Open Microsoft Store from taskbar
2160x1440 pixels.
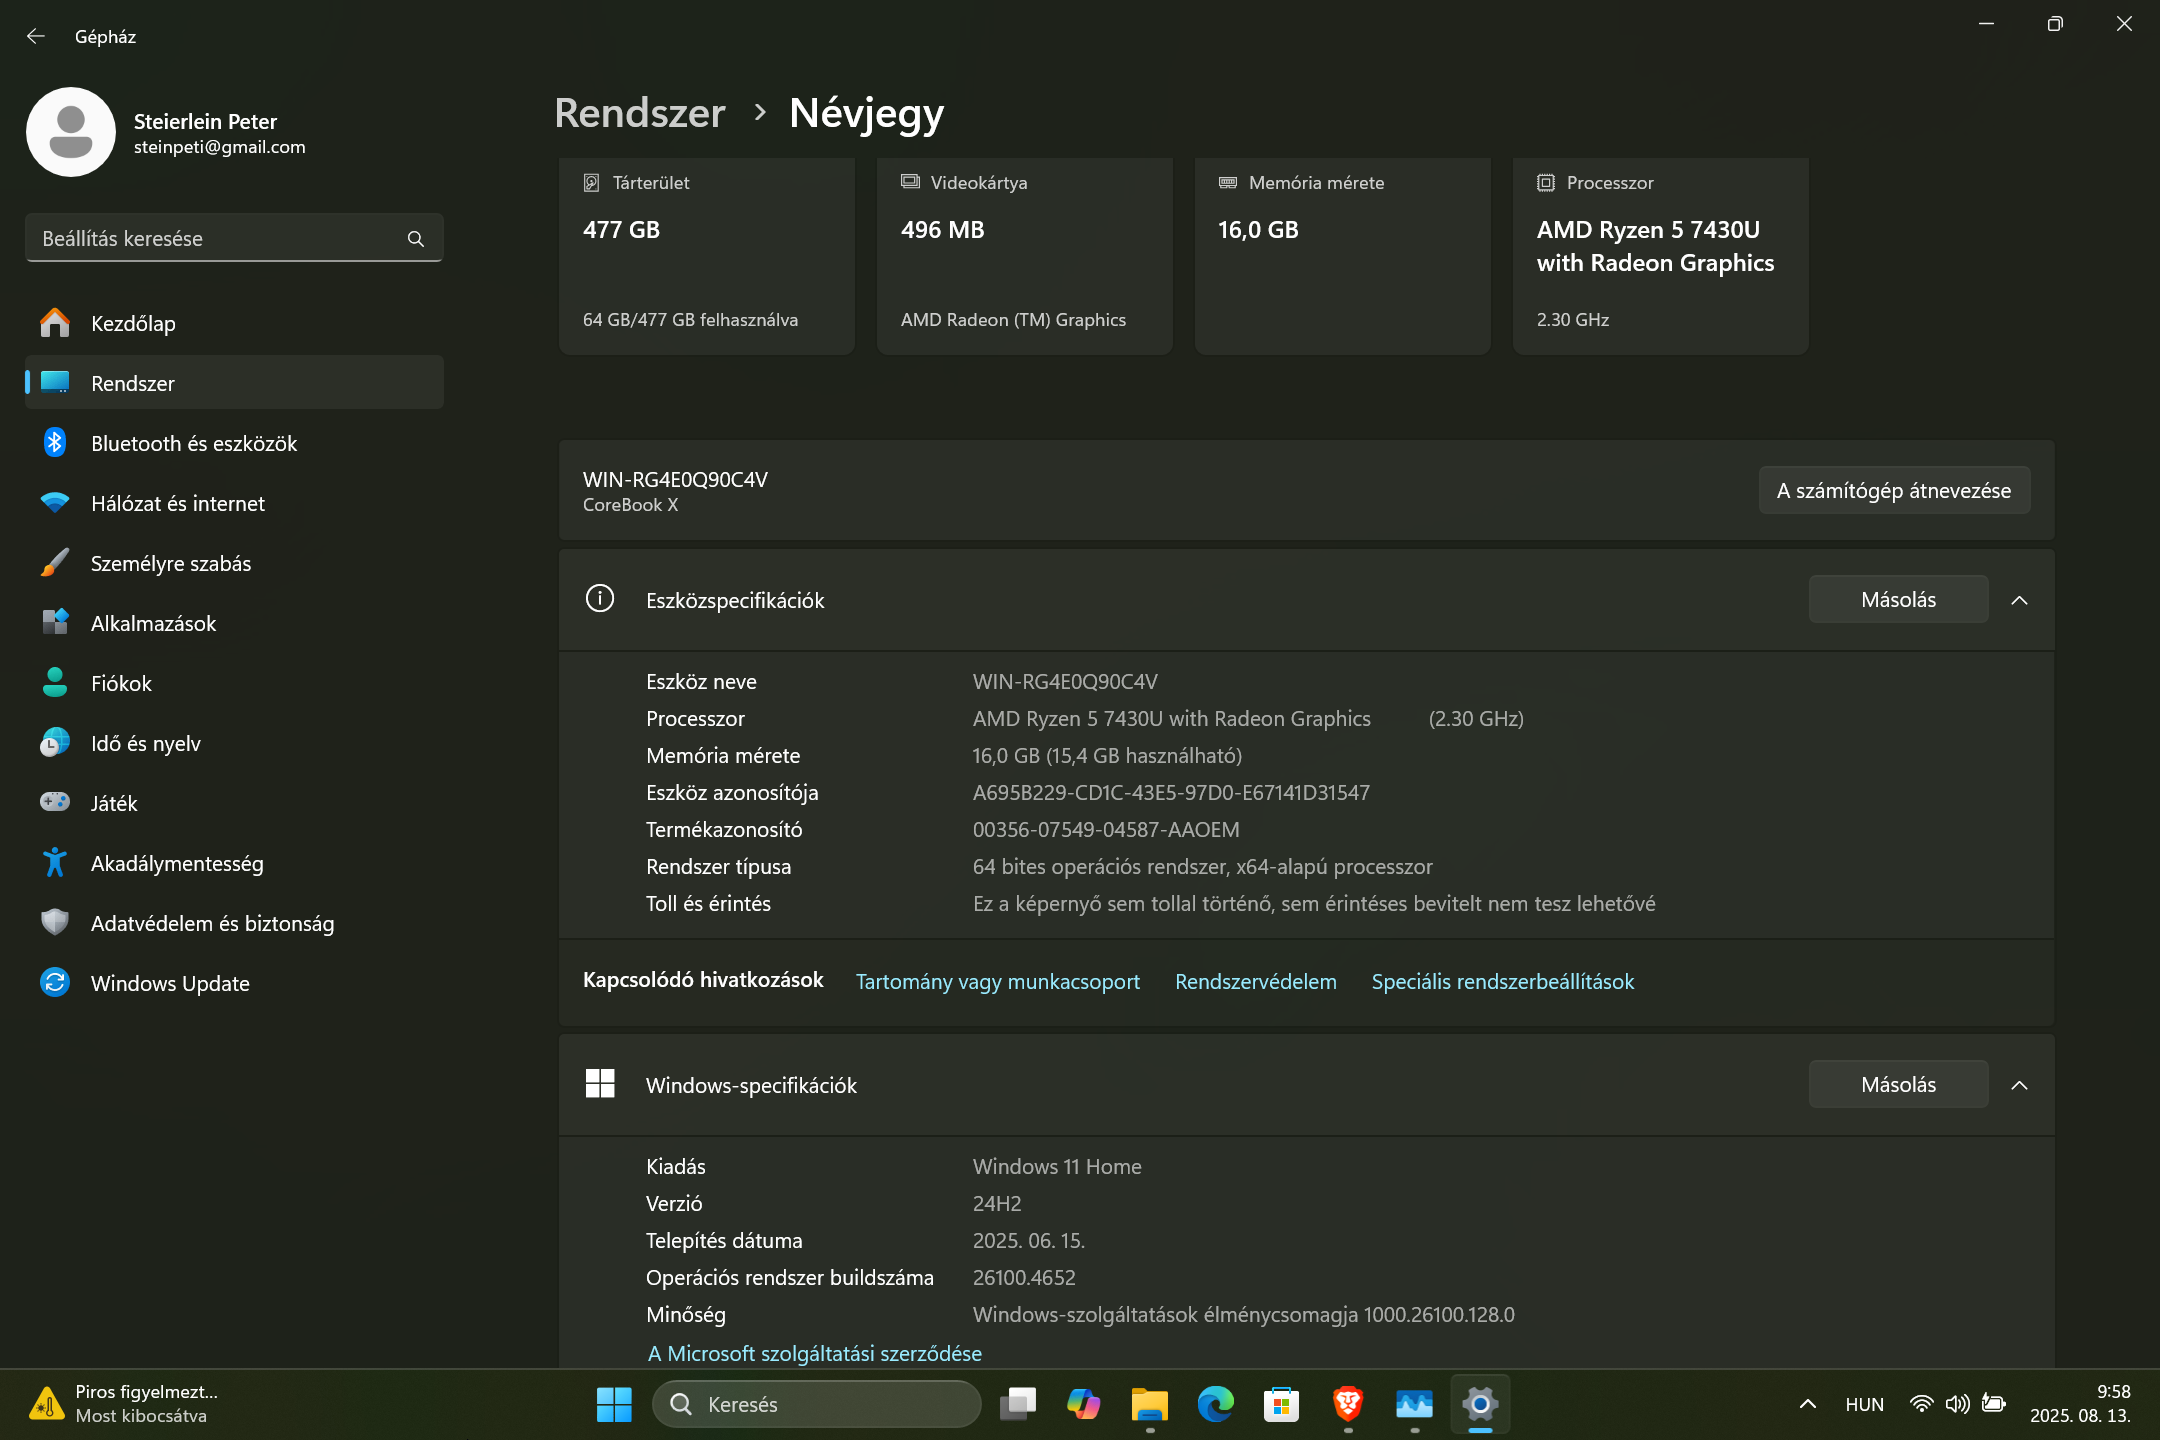pos(1281,1404)
